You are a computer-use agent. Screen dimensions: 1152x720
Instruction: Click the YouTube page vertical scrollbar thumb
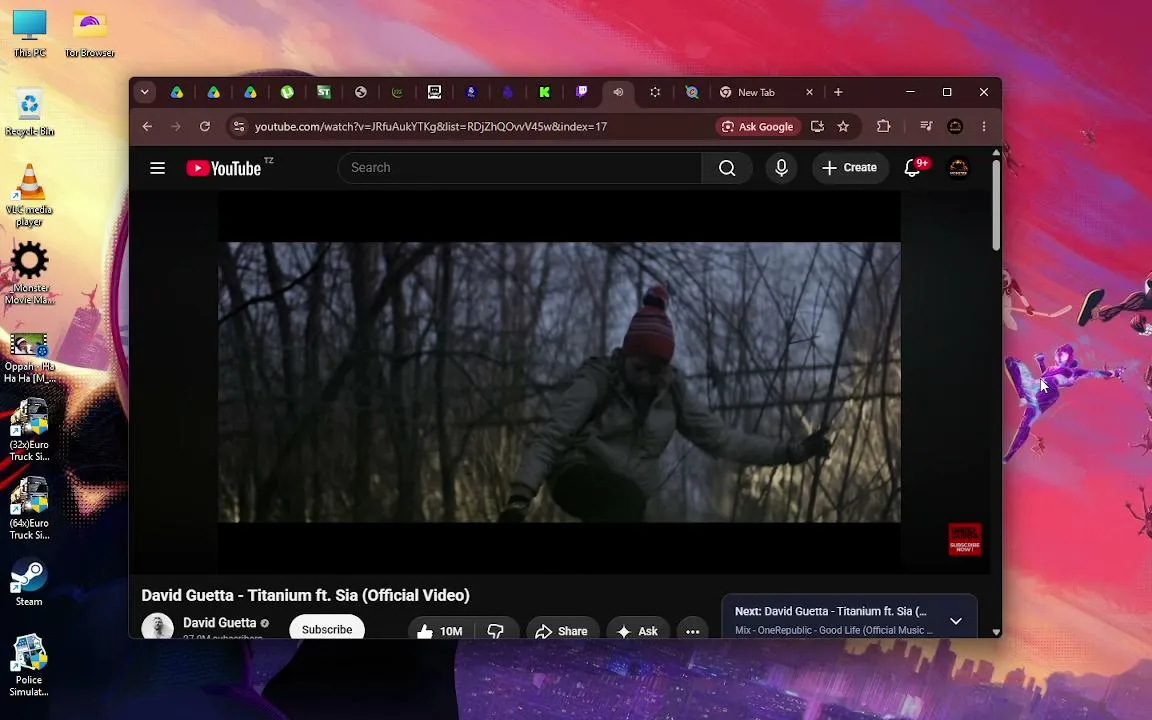point(996,206)
